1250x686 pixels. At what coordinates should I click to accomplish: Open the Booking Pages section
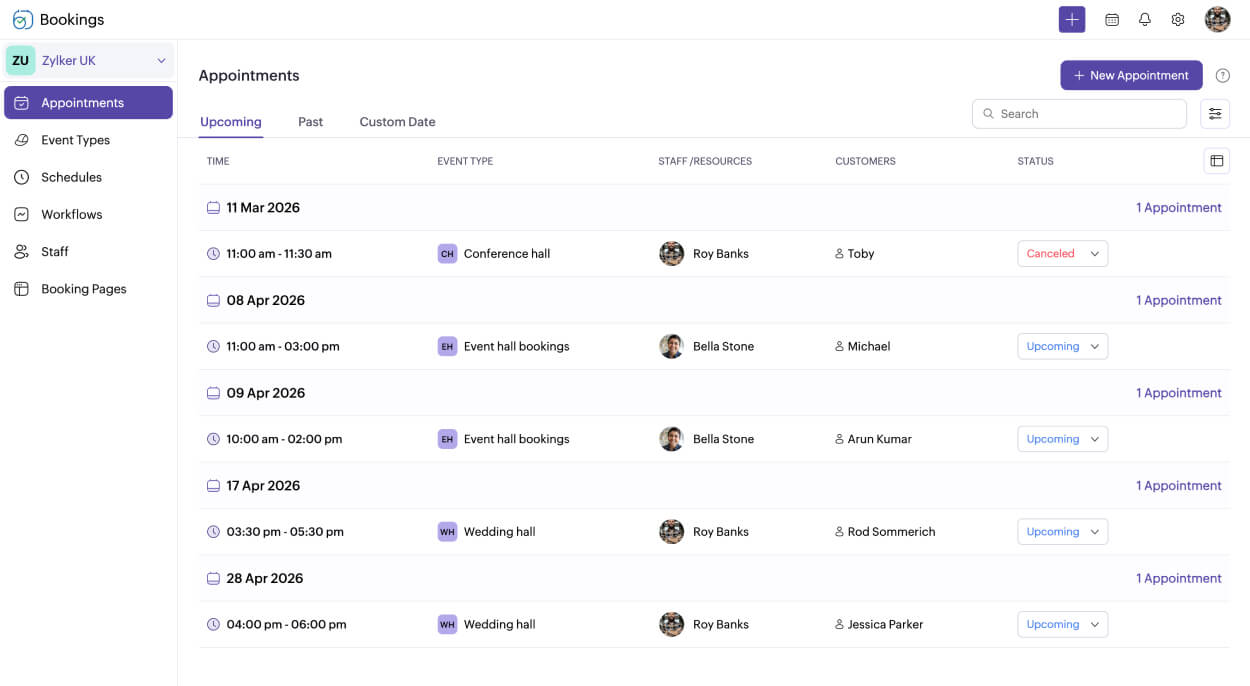pyautogui.click(x=82, y=288)
